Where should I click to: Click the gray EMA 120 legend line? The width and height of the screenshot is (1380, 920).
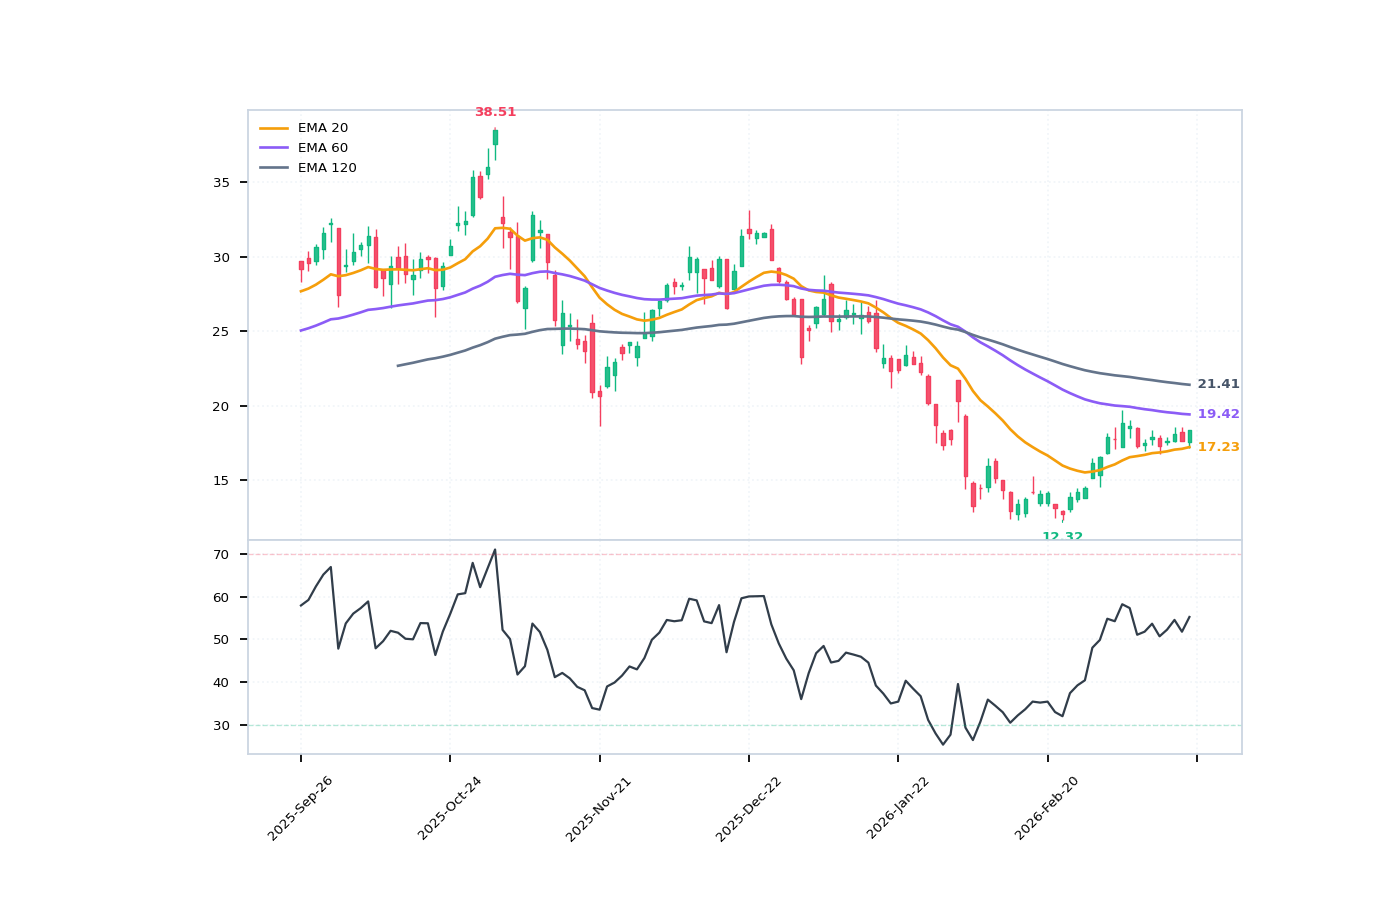[x=274, y=168]
